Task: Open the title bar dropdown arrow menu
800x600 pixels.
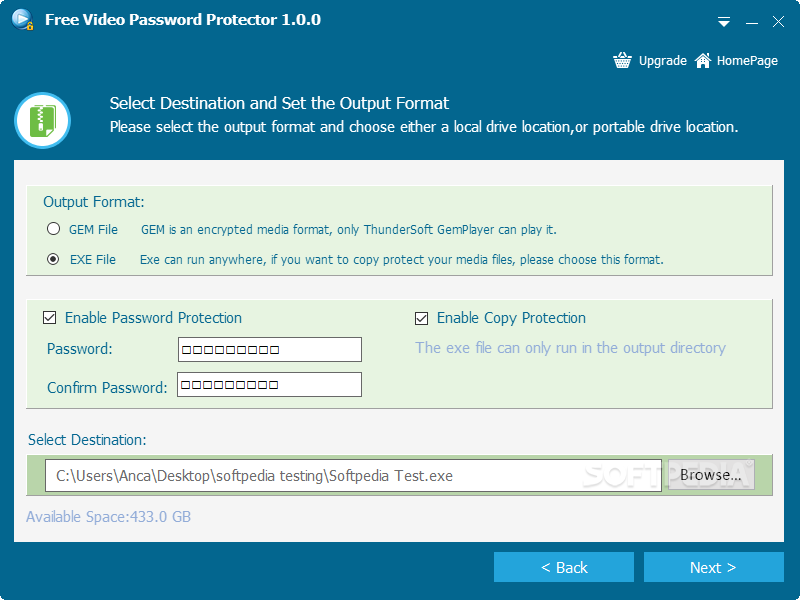Action: (723, 22)
